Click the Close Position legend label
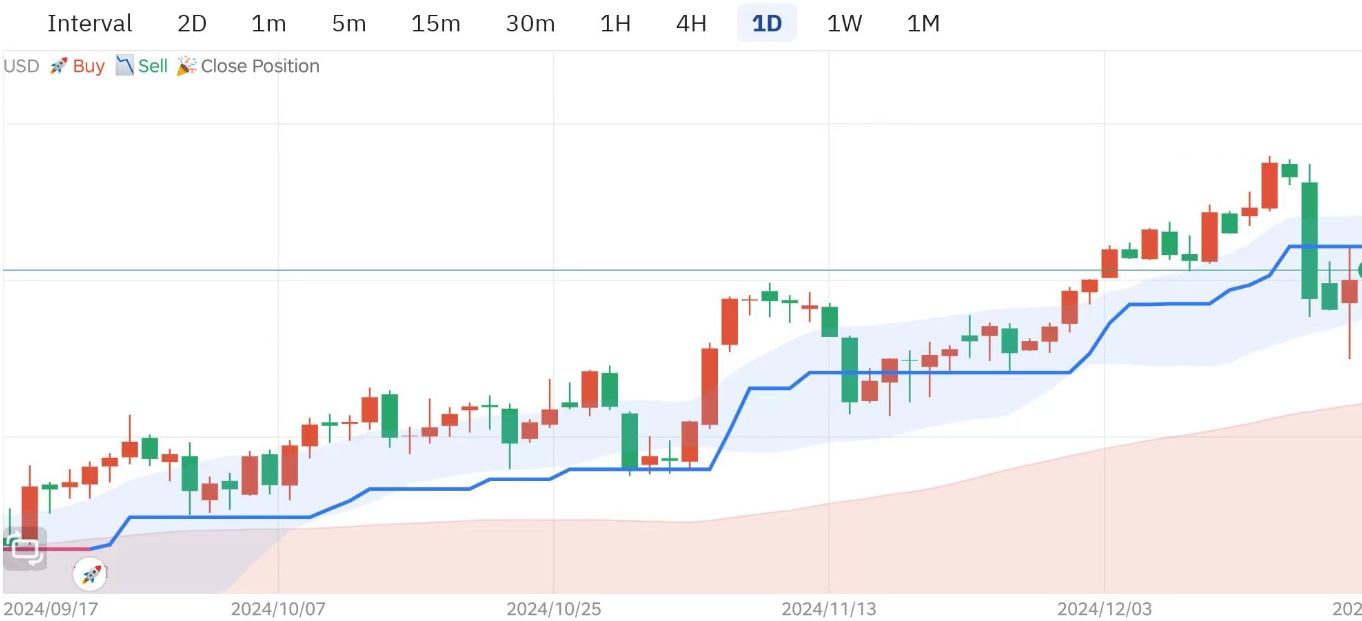1362x621 pixels. pyautogui.click(x=260, y=66)
